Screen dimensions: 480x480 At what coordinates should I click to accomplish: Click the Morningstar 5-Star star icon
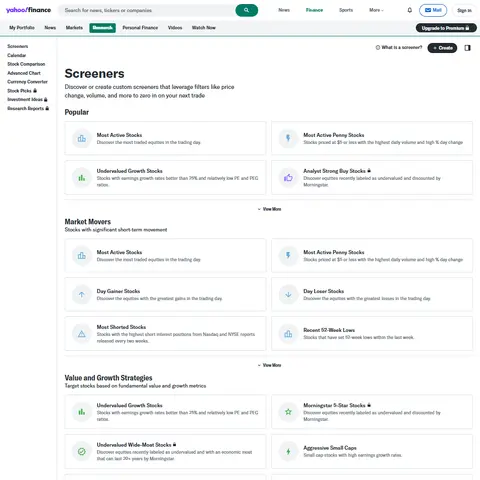click(x=288, y=412)
